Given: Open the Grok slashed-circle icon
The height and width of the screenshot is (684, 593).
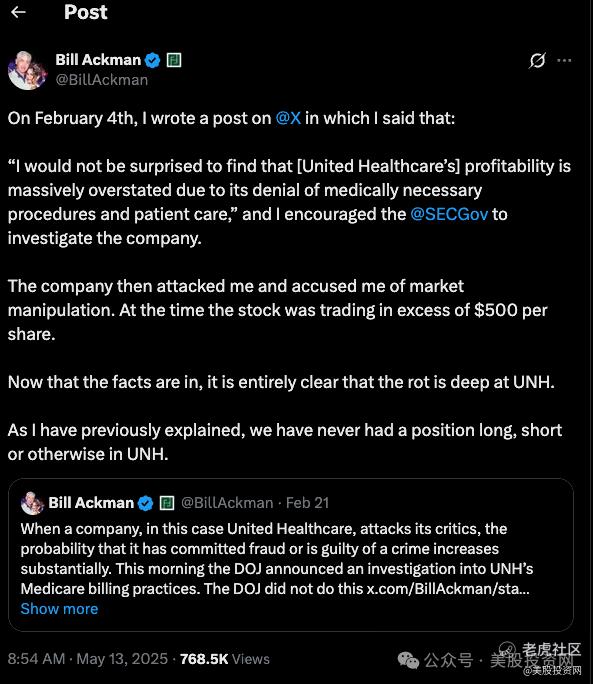Looking at the screenshot, I should pos(537,60).
